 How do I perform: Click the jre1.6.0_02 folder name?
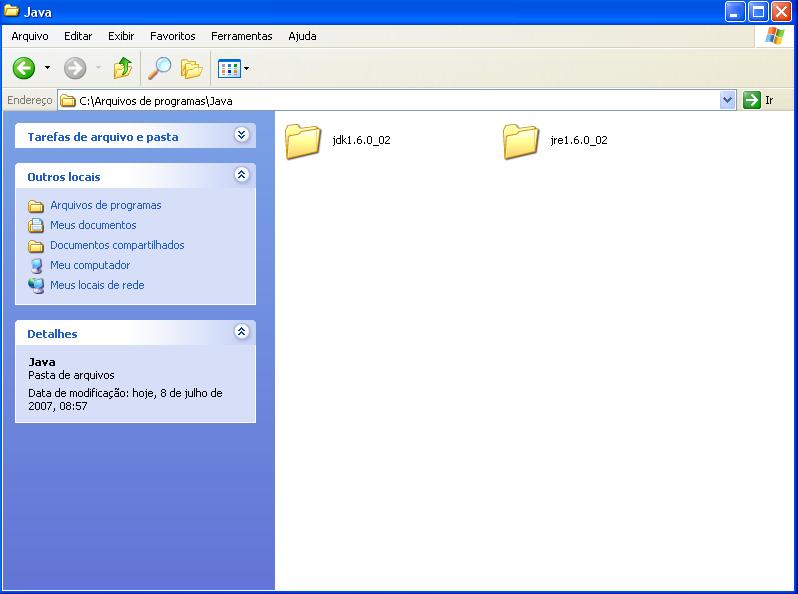579,140
